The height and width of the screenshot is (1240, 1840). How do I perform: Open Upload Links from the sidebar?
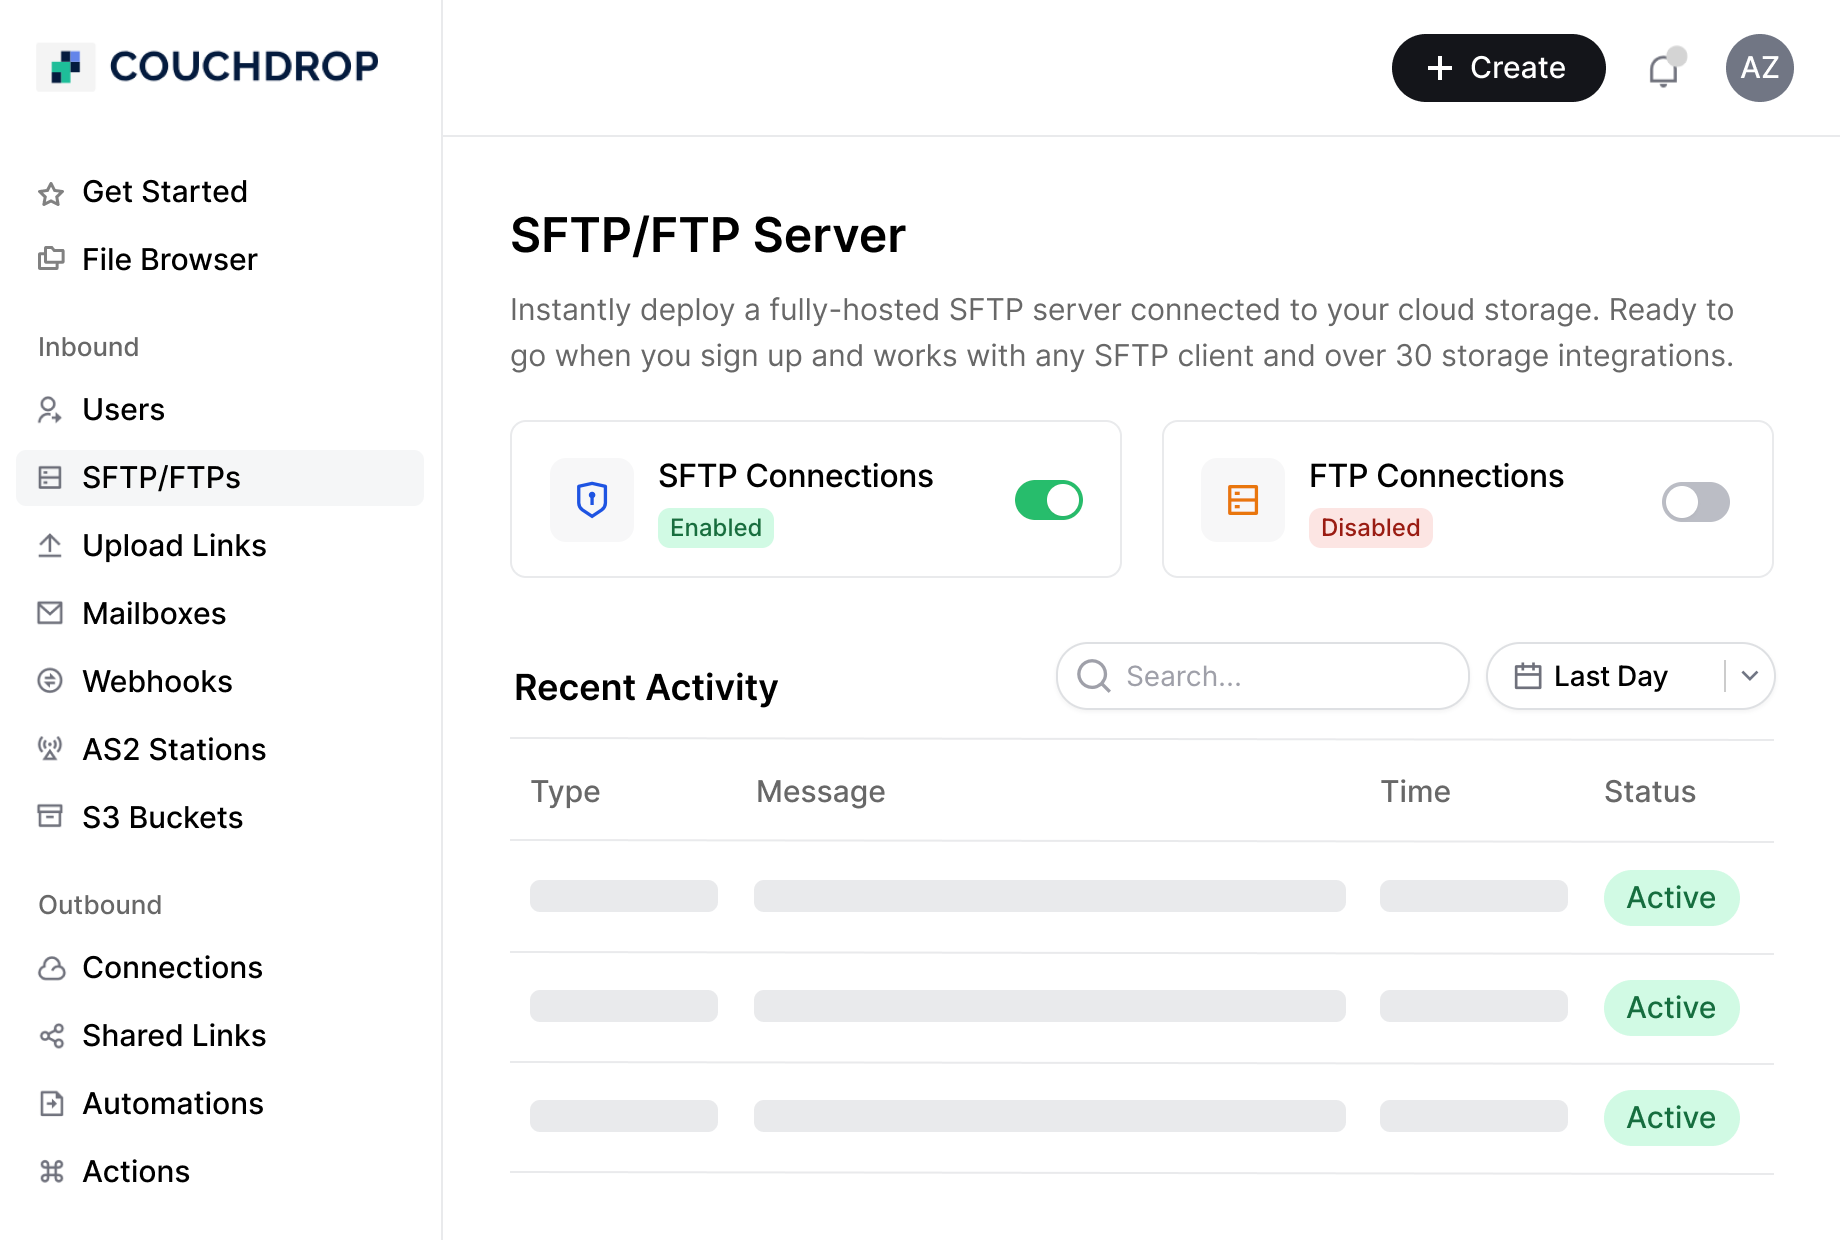point(51,545)
